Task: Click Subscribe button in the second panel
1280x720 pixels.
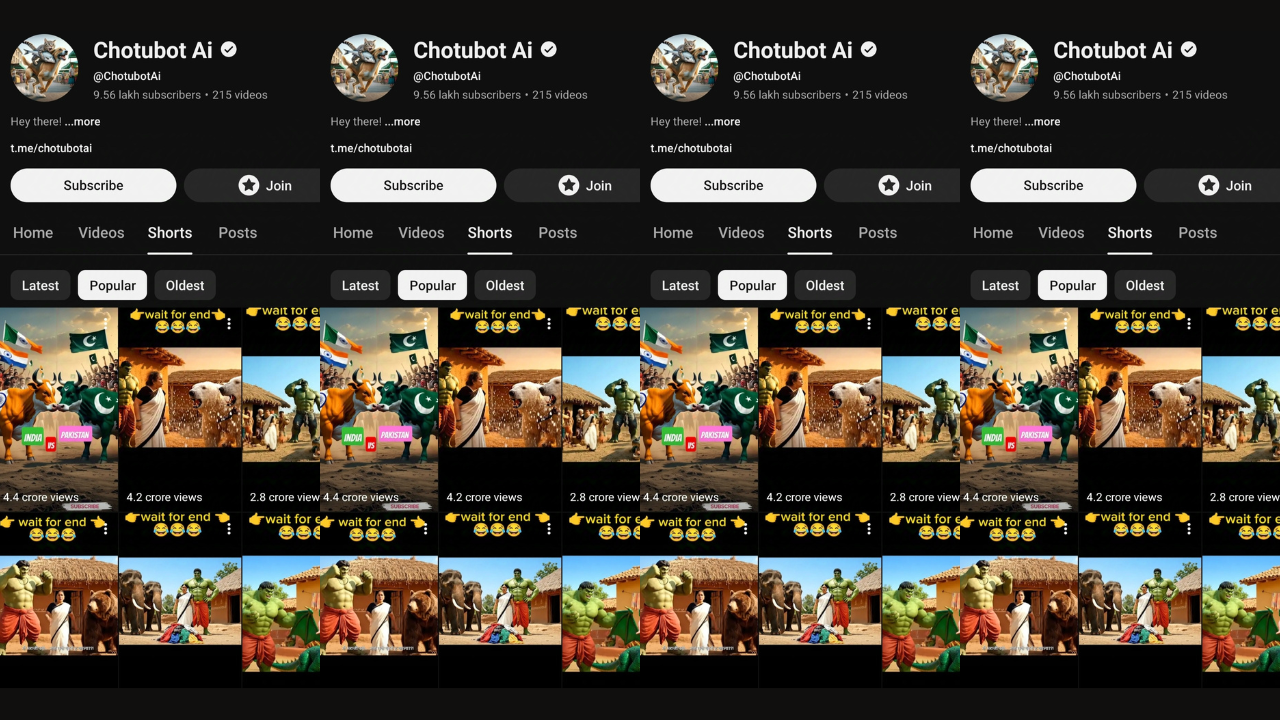Action: coord(413,185)
